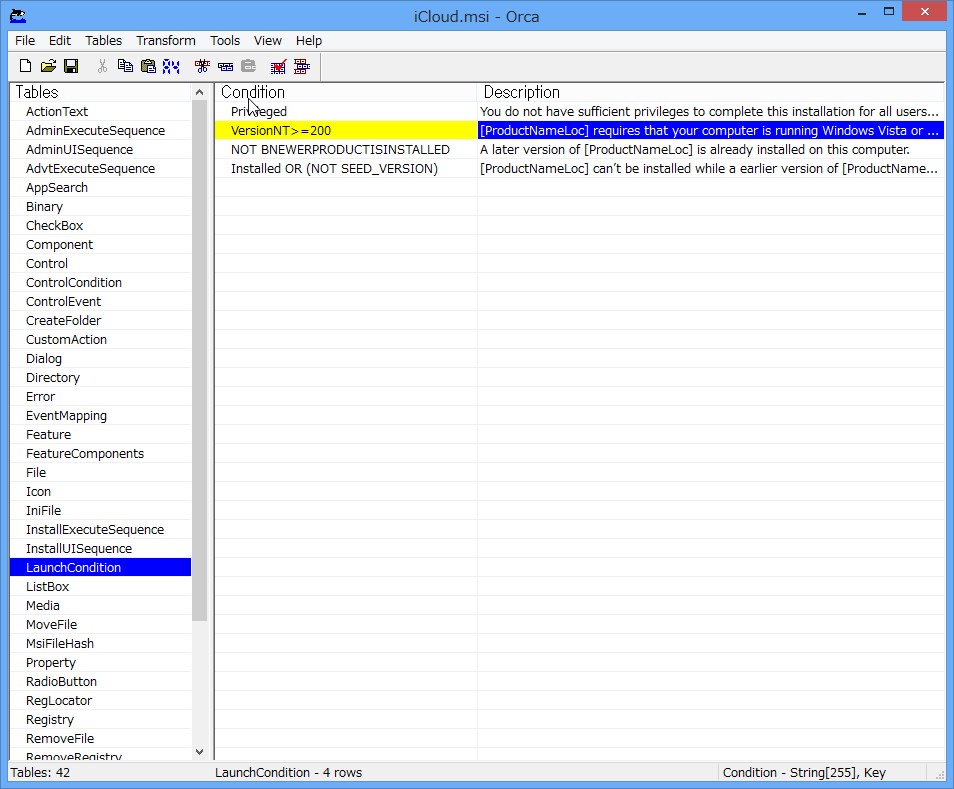Open the Tools menu
The height and width of the screenshot is (789, 954).
point(225,40)
